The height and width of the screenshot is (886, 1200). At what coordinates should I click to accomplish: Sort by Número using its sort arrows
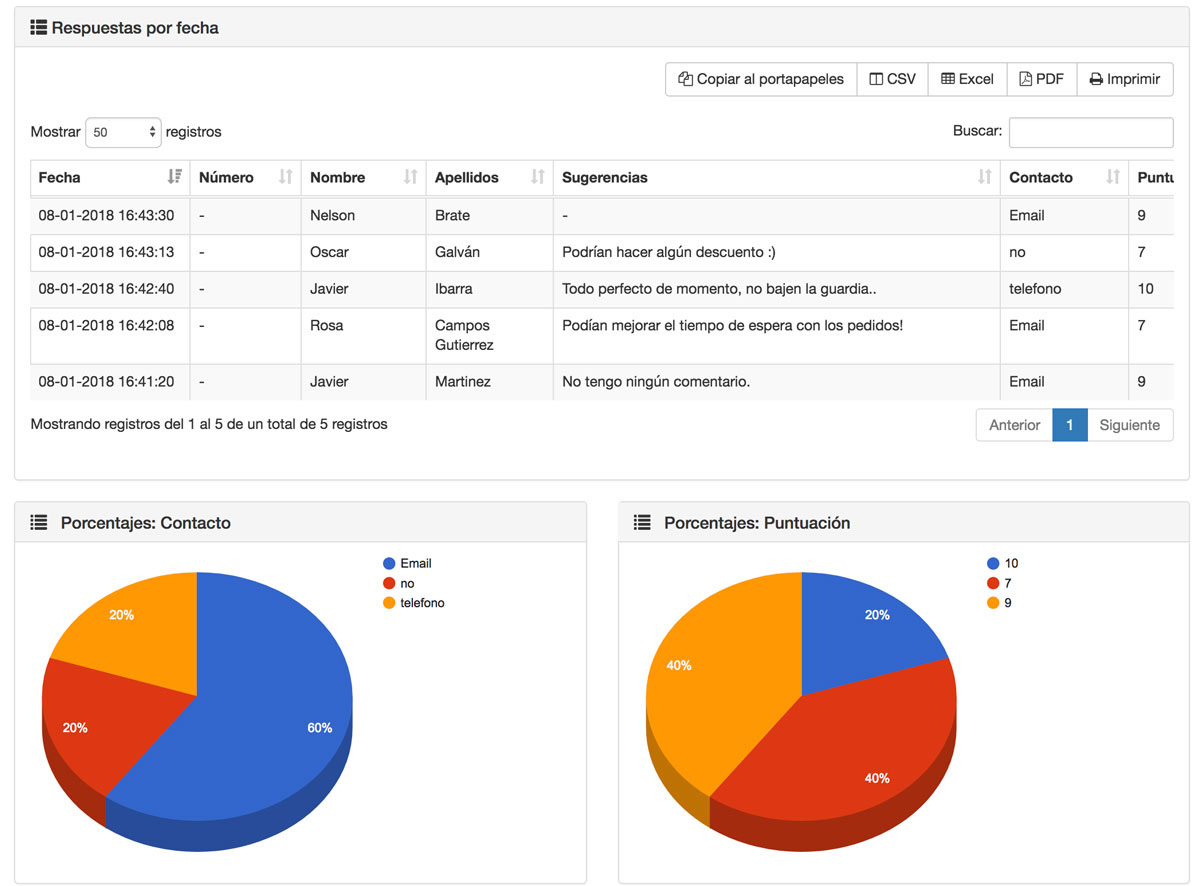coord(286,177)
